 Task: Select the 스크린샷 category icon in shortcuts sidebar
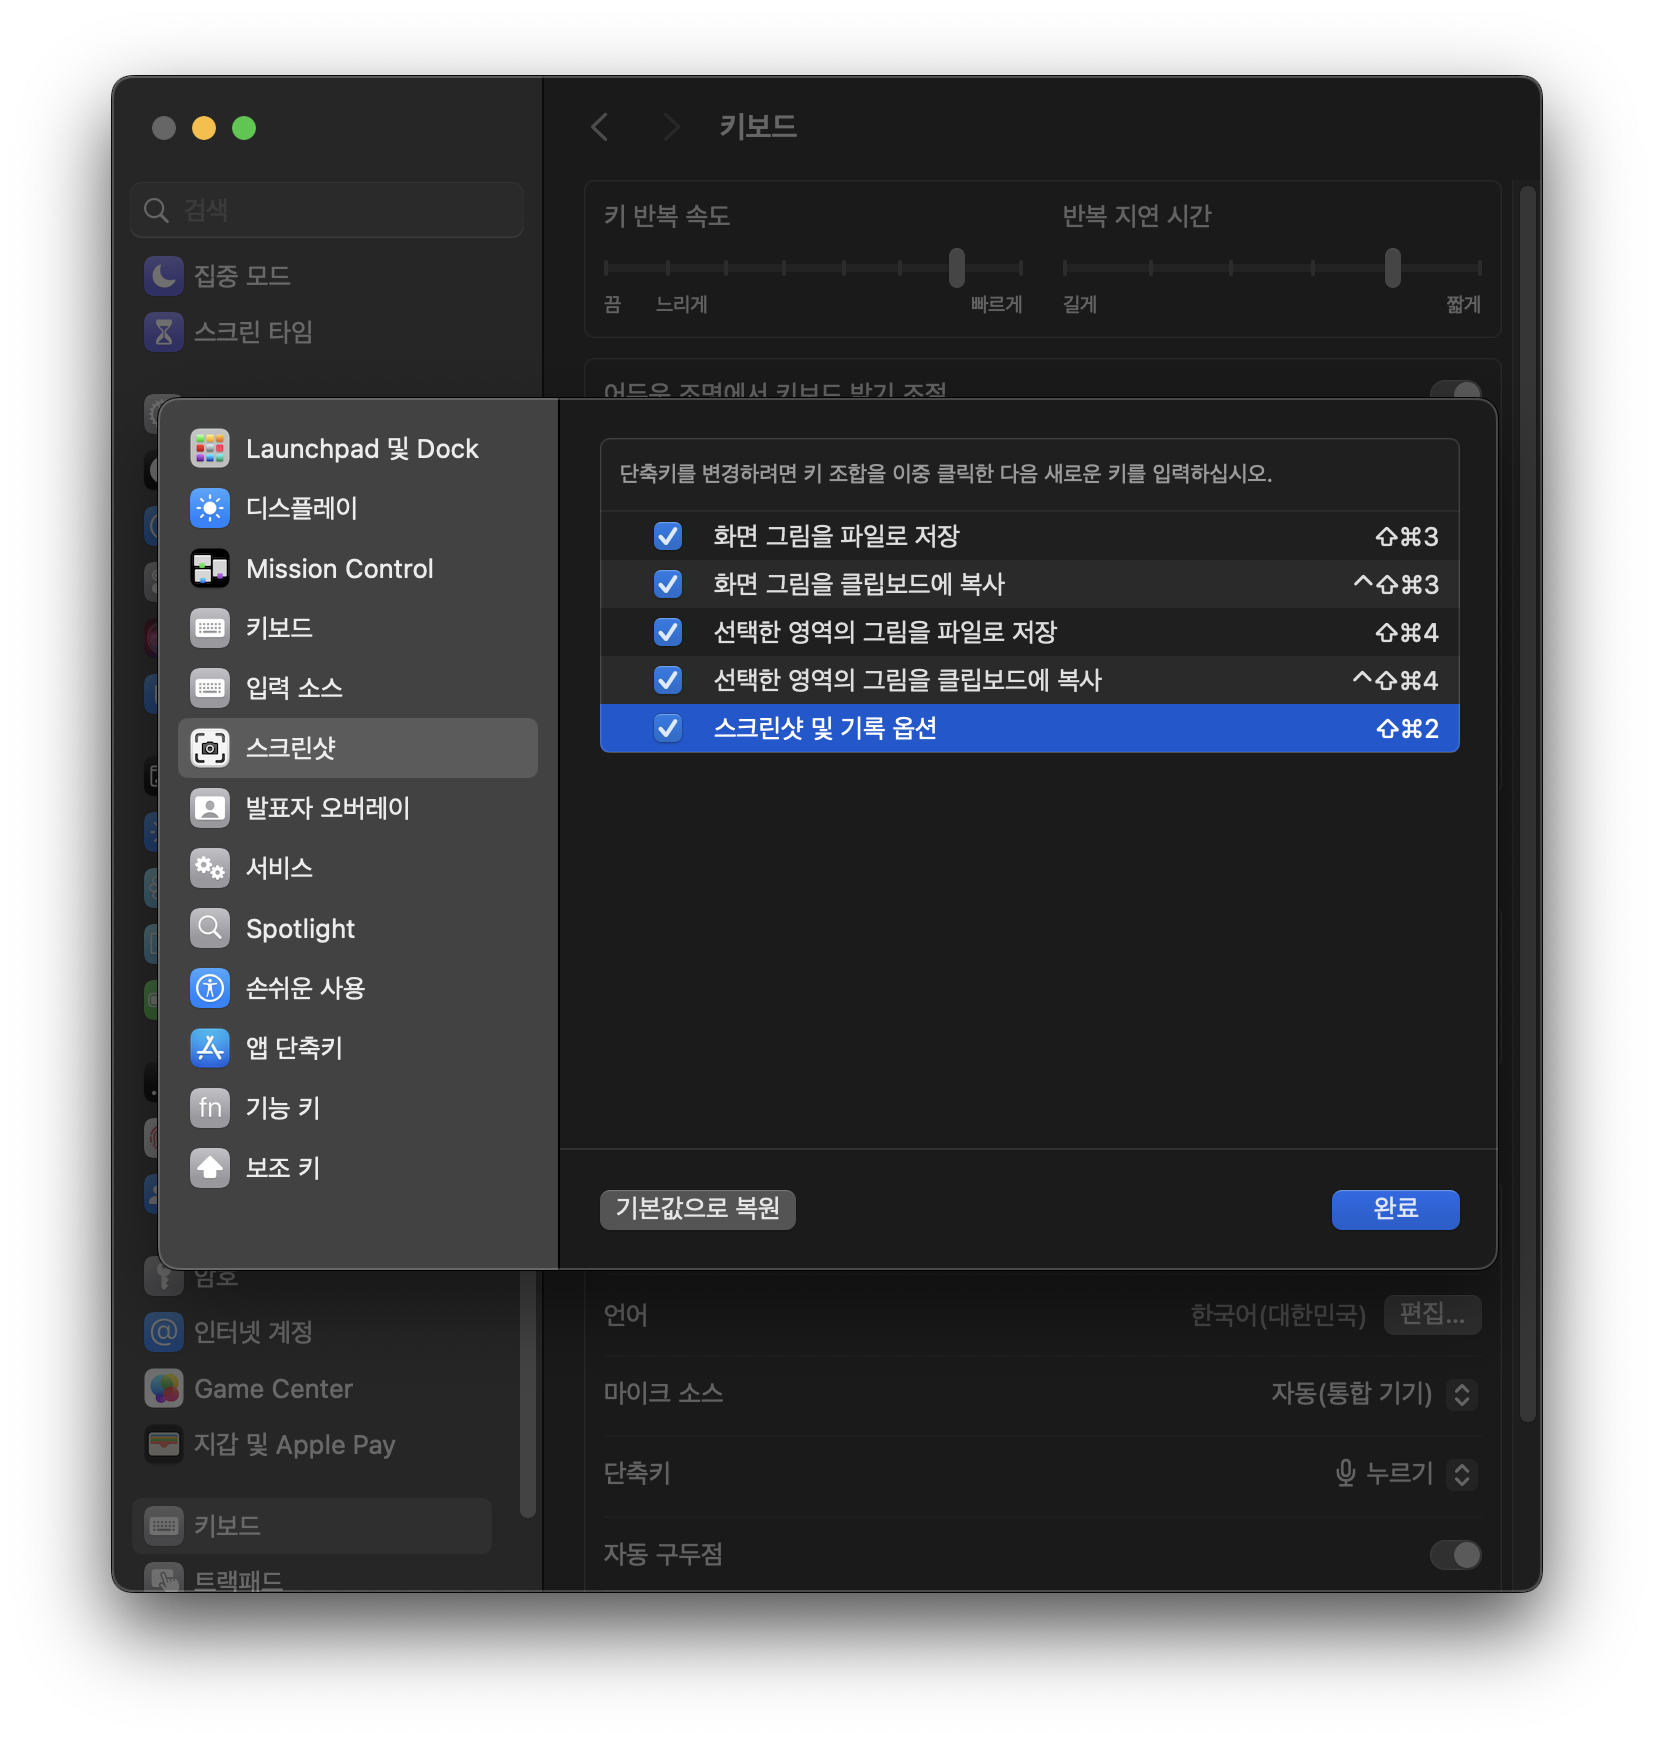(x=210, y=747)
